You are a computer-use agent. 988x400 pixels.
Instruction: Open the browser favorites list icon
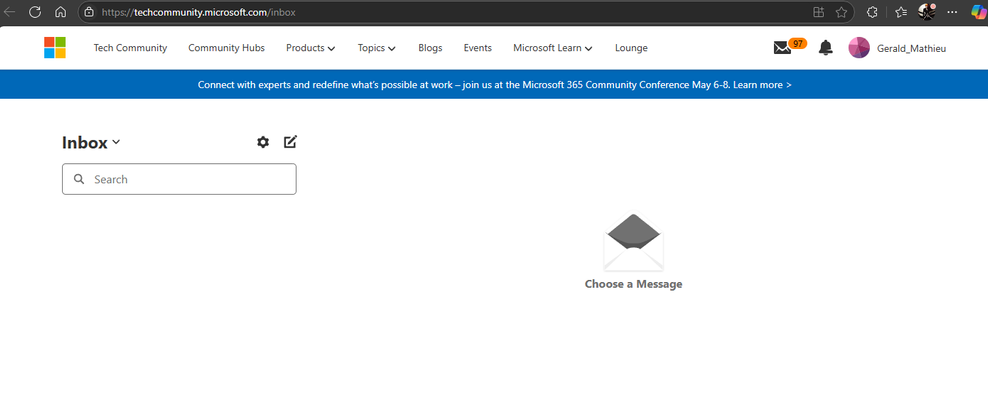[901, 12]
